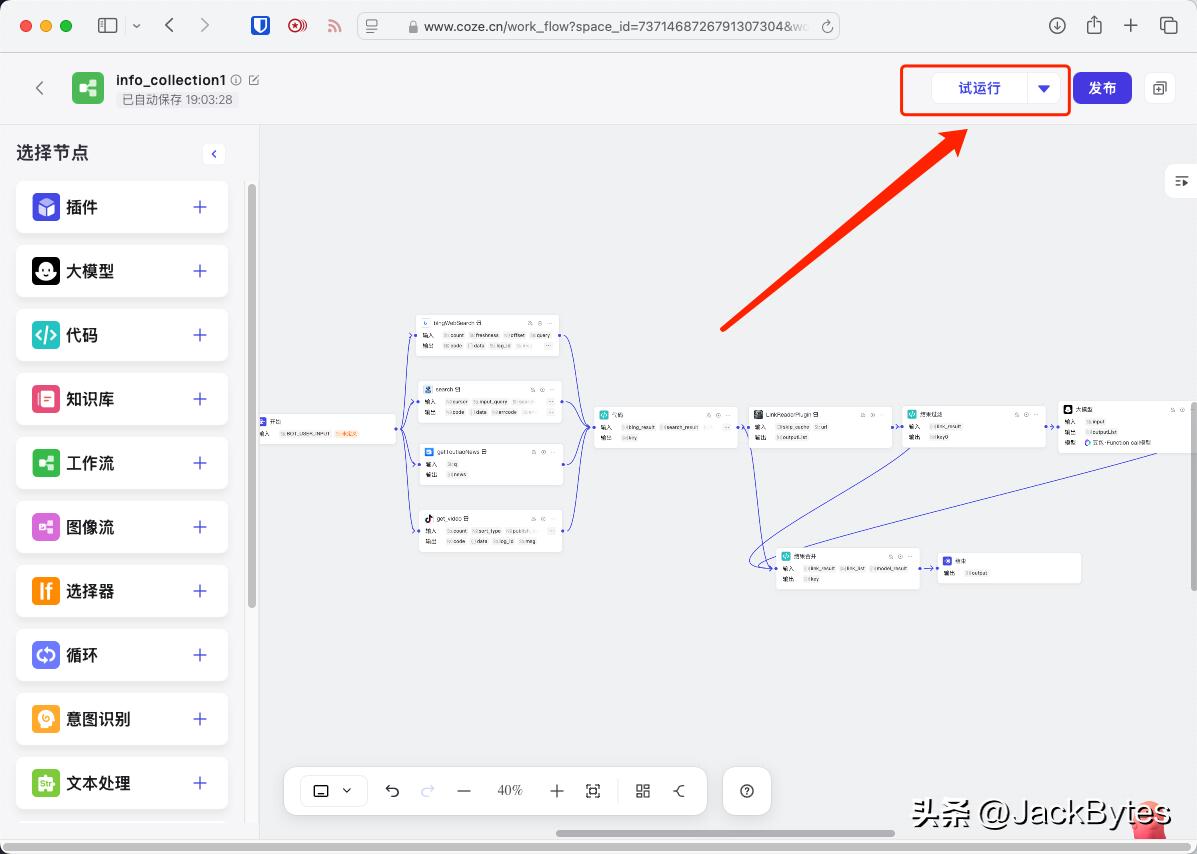Screen dimensions: 1197x854
Task: Click the connection line style icon
Action: point(679,791)
